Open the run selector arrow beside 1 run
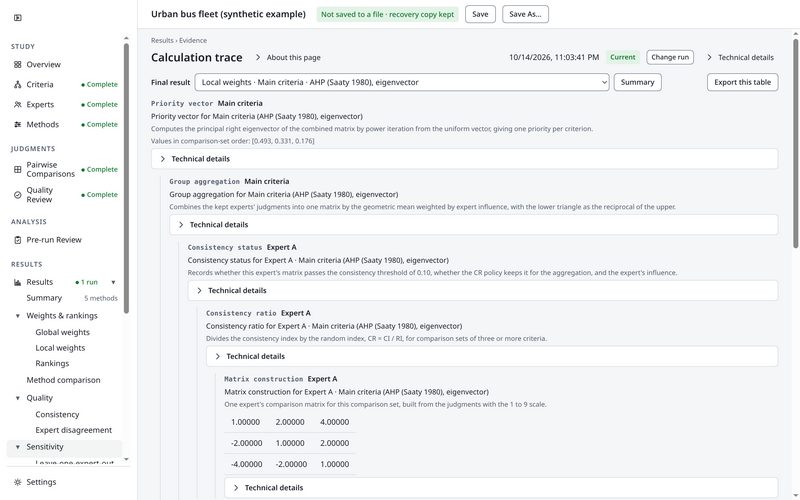Image resolution: width=800 pixels, height=500 pixels. click(113, 282)
